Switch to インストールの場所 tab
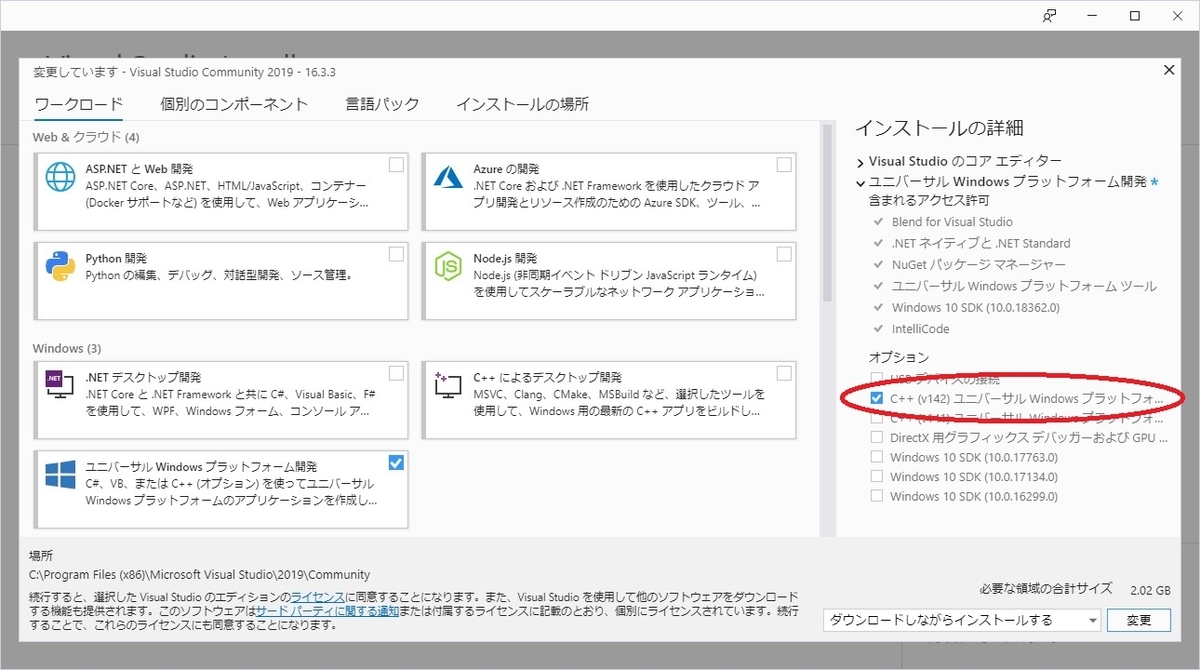This screenshot has height=670, width=1200. click(522, 104)
